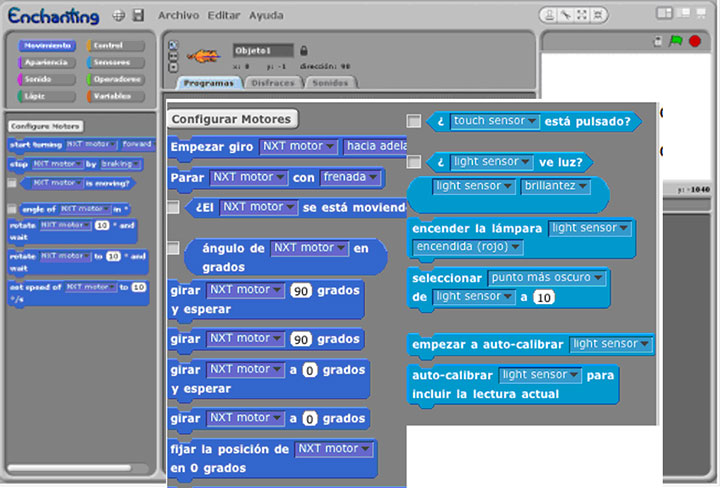Open the Archivo menu
The height and width of the screenshot is (488, 720).
tap(180, 16)
